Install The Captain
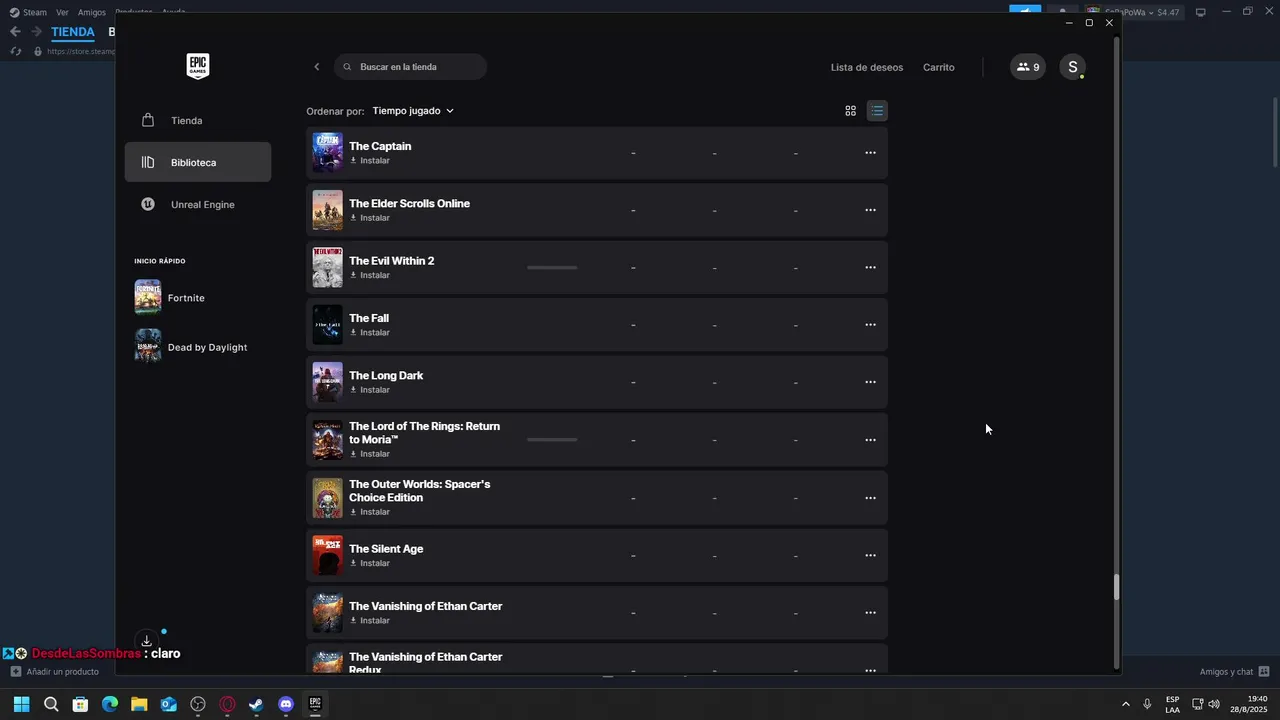Image resolution: width=1280 pixels, height=720 pixels. [x=370, y=161]
